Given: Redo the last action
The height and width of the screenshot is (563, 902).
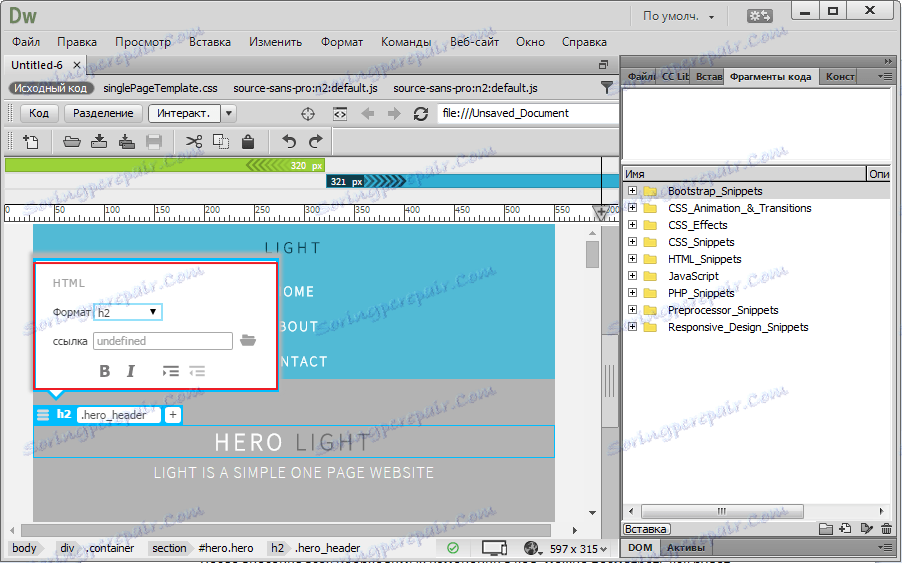Looking at the screenshot, I should [316, 141].
